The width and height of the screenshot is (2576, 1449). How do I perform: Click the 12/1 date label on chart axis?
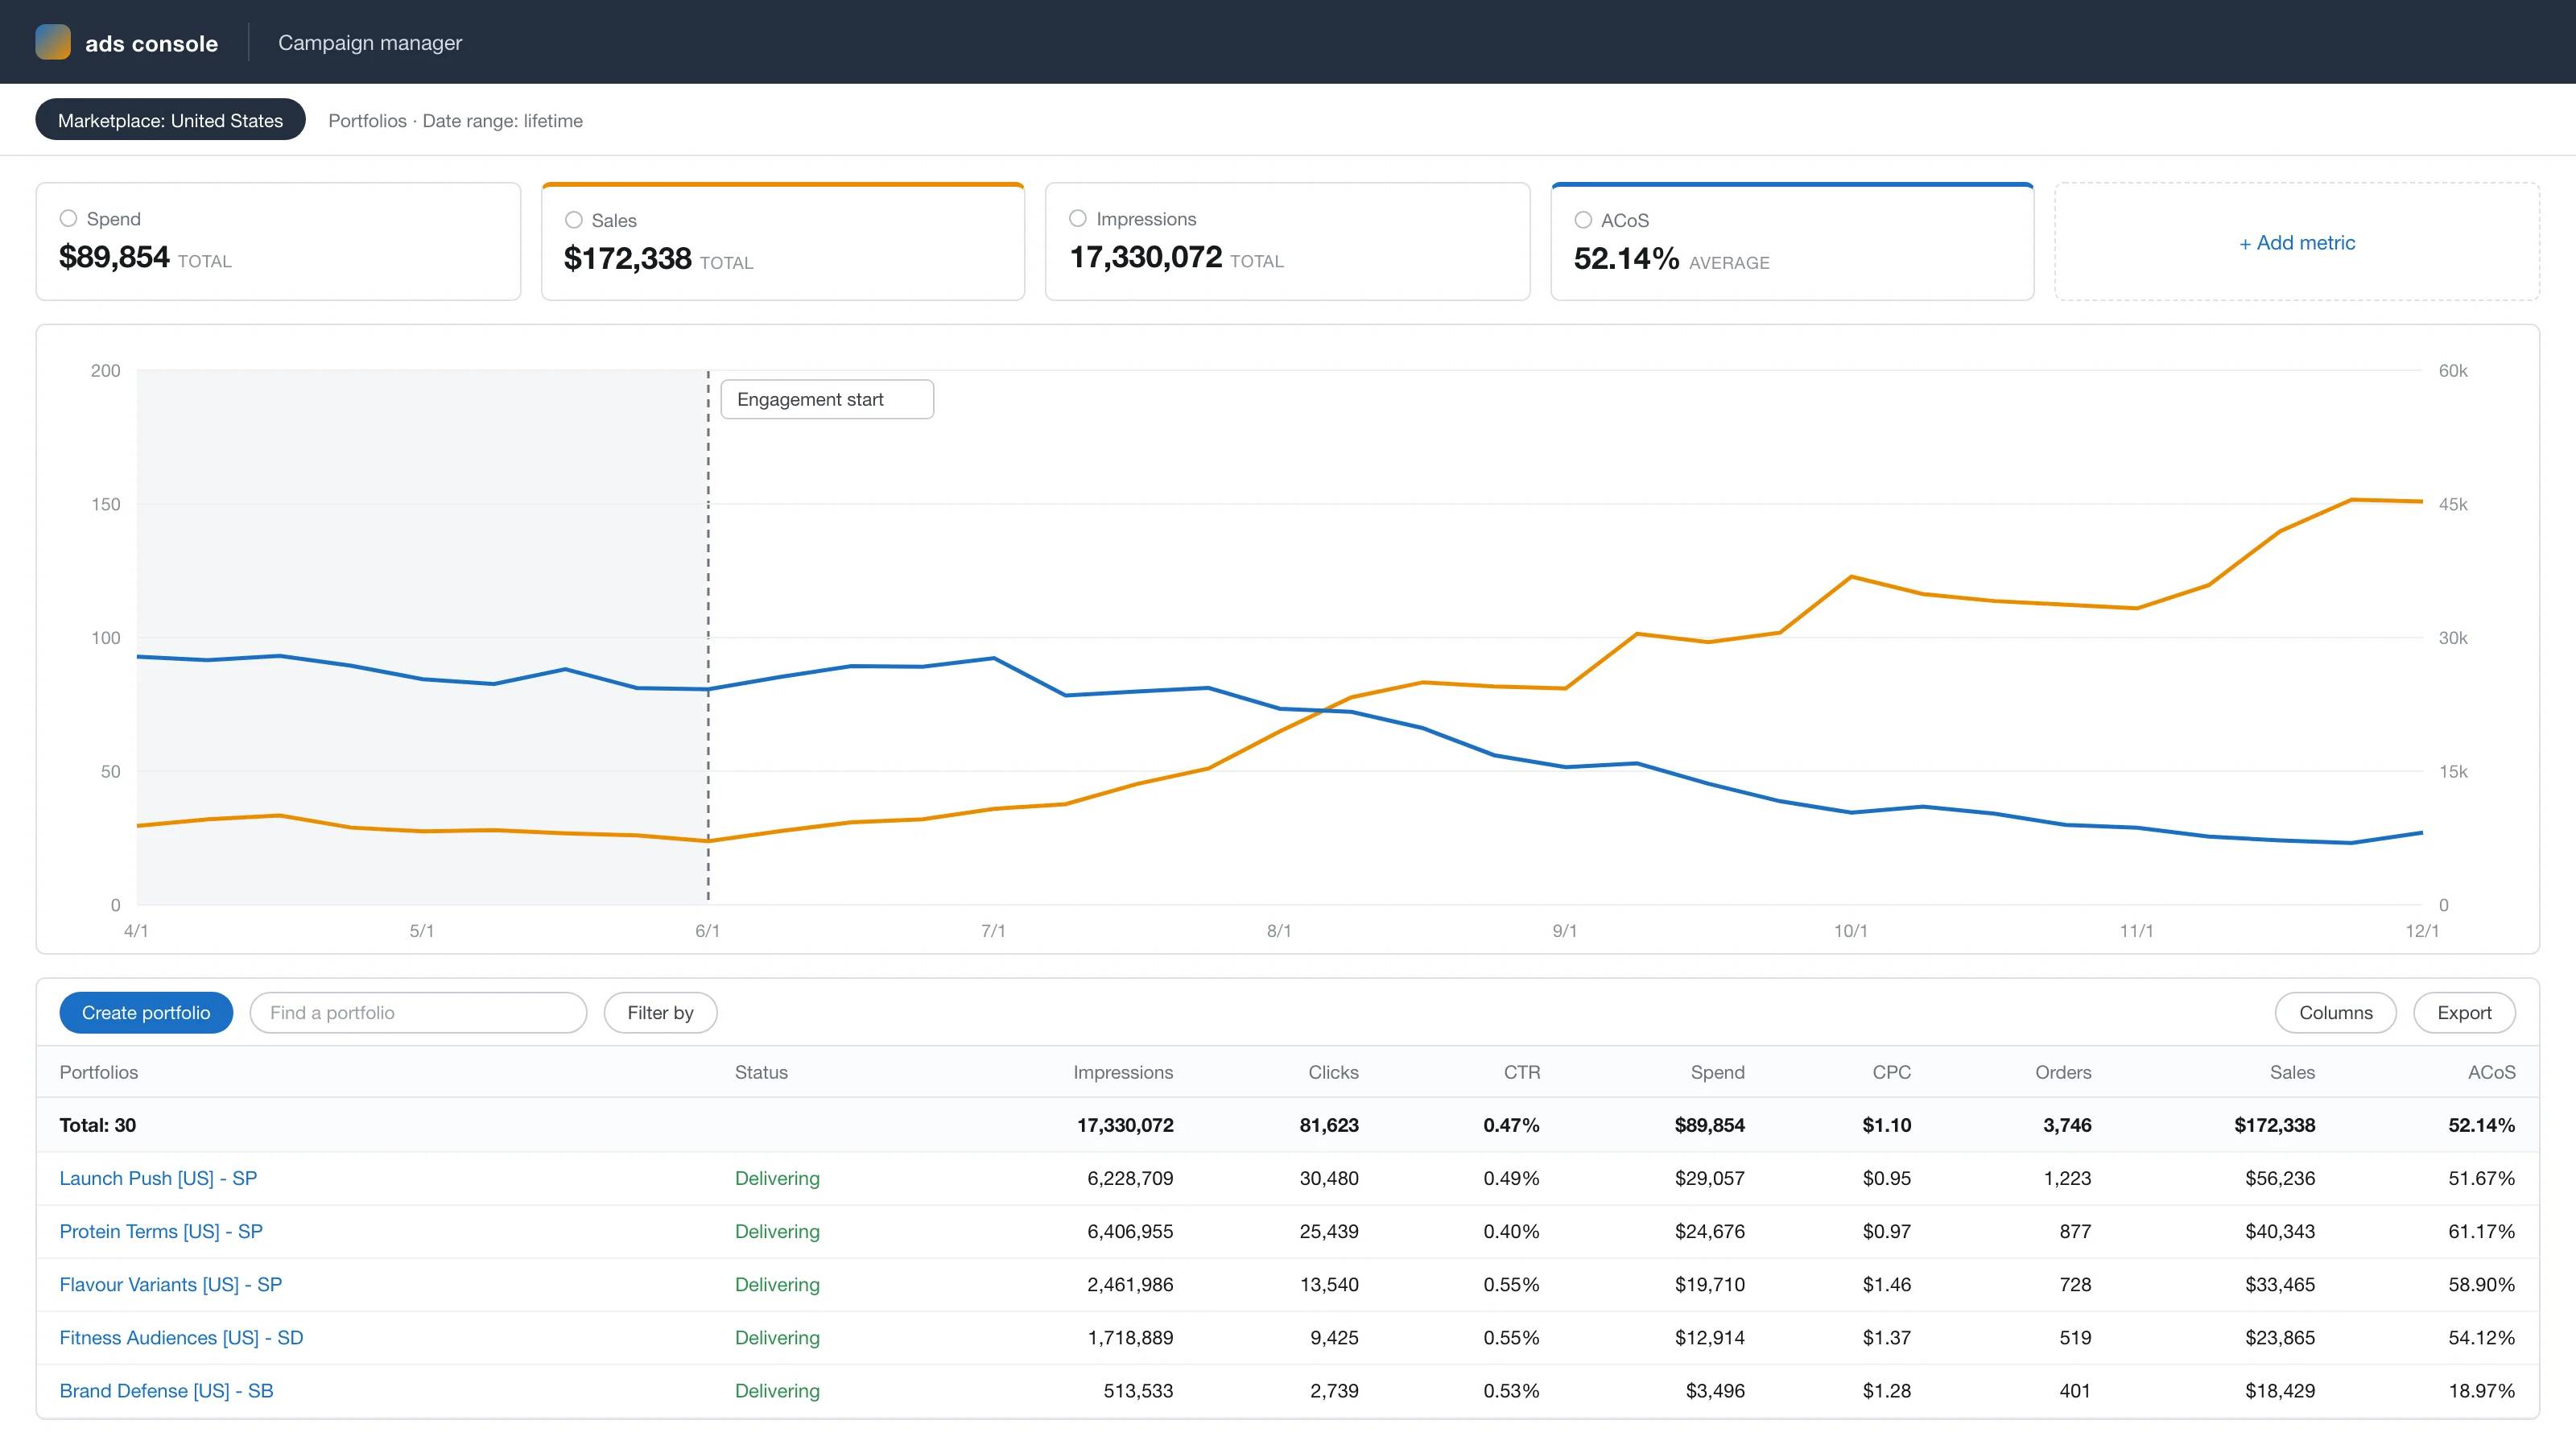pyautogui.click(x=2422, y=931)
